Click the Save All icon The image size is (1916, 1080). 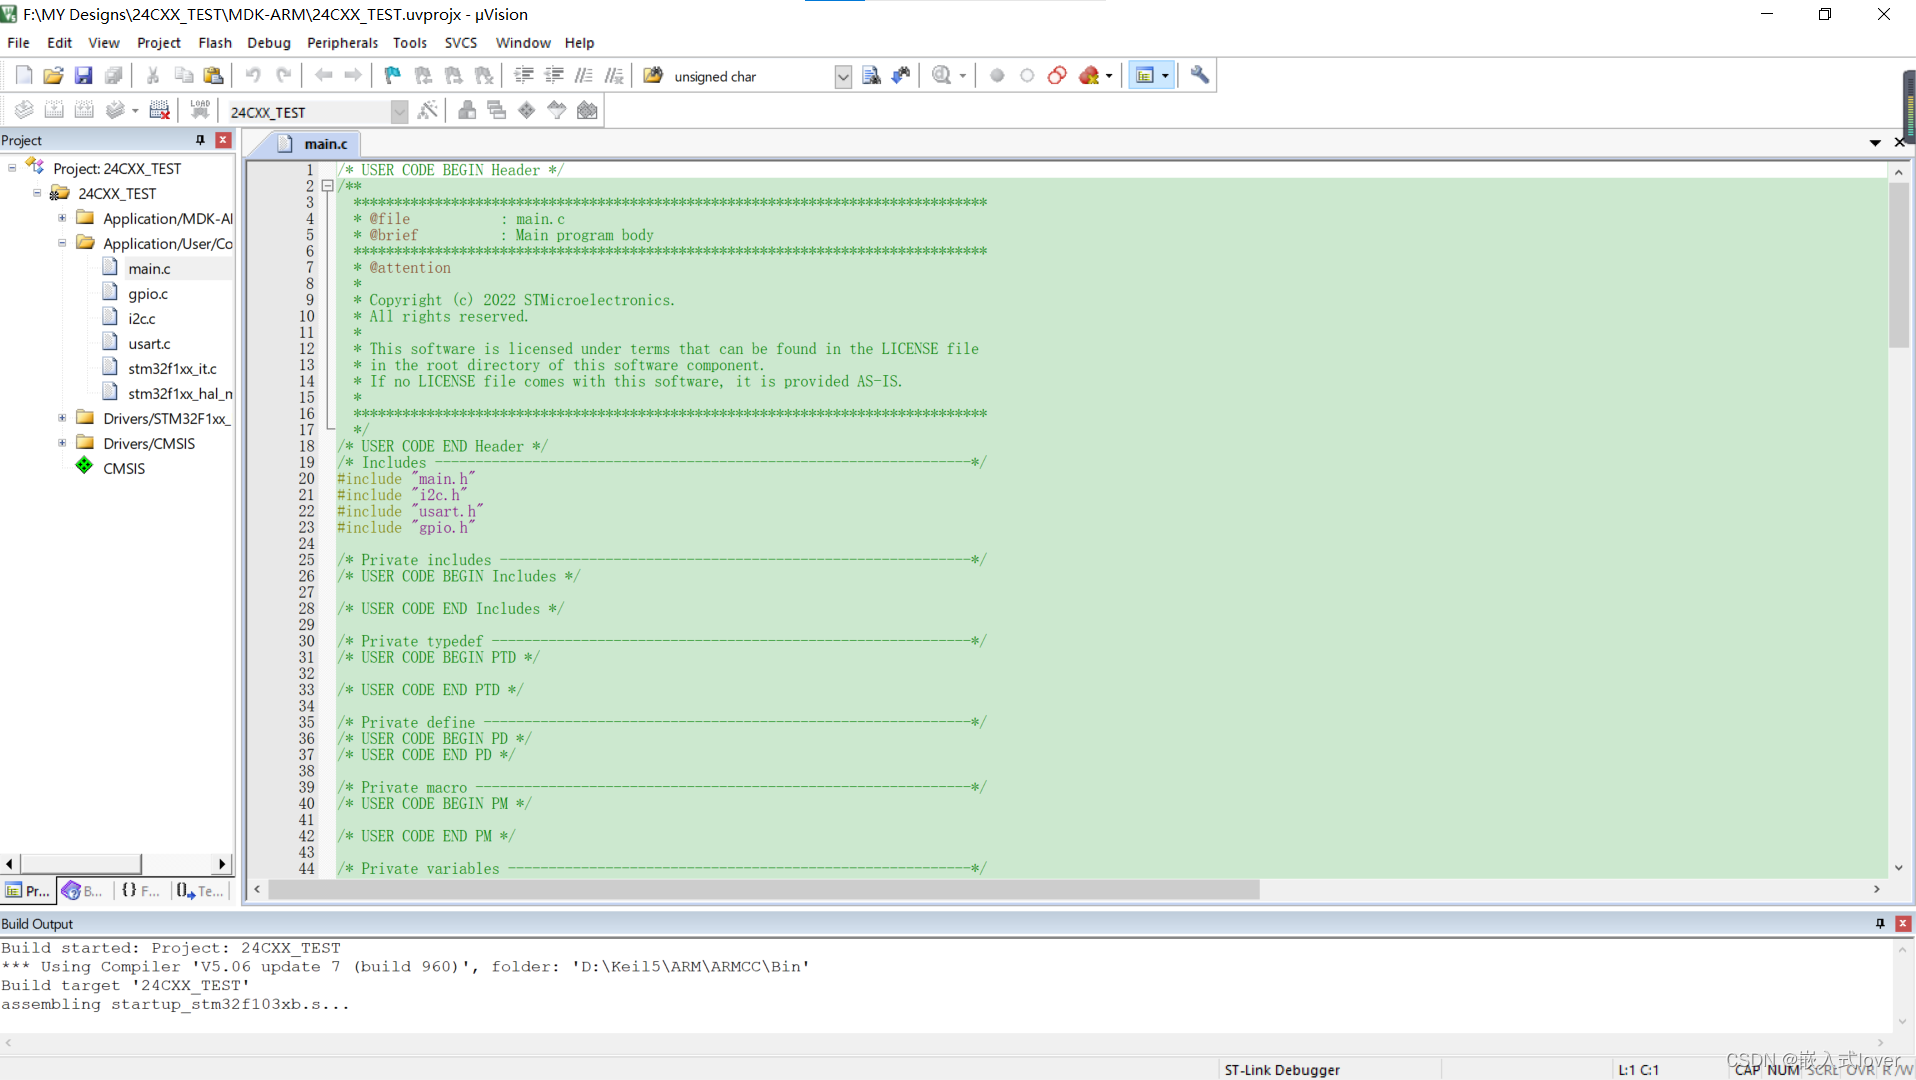click(x=113, y=76)
